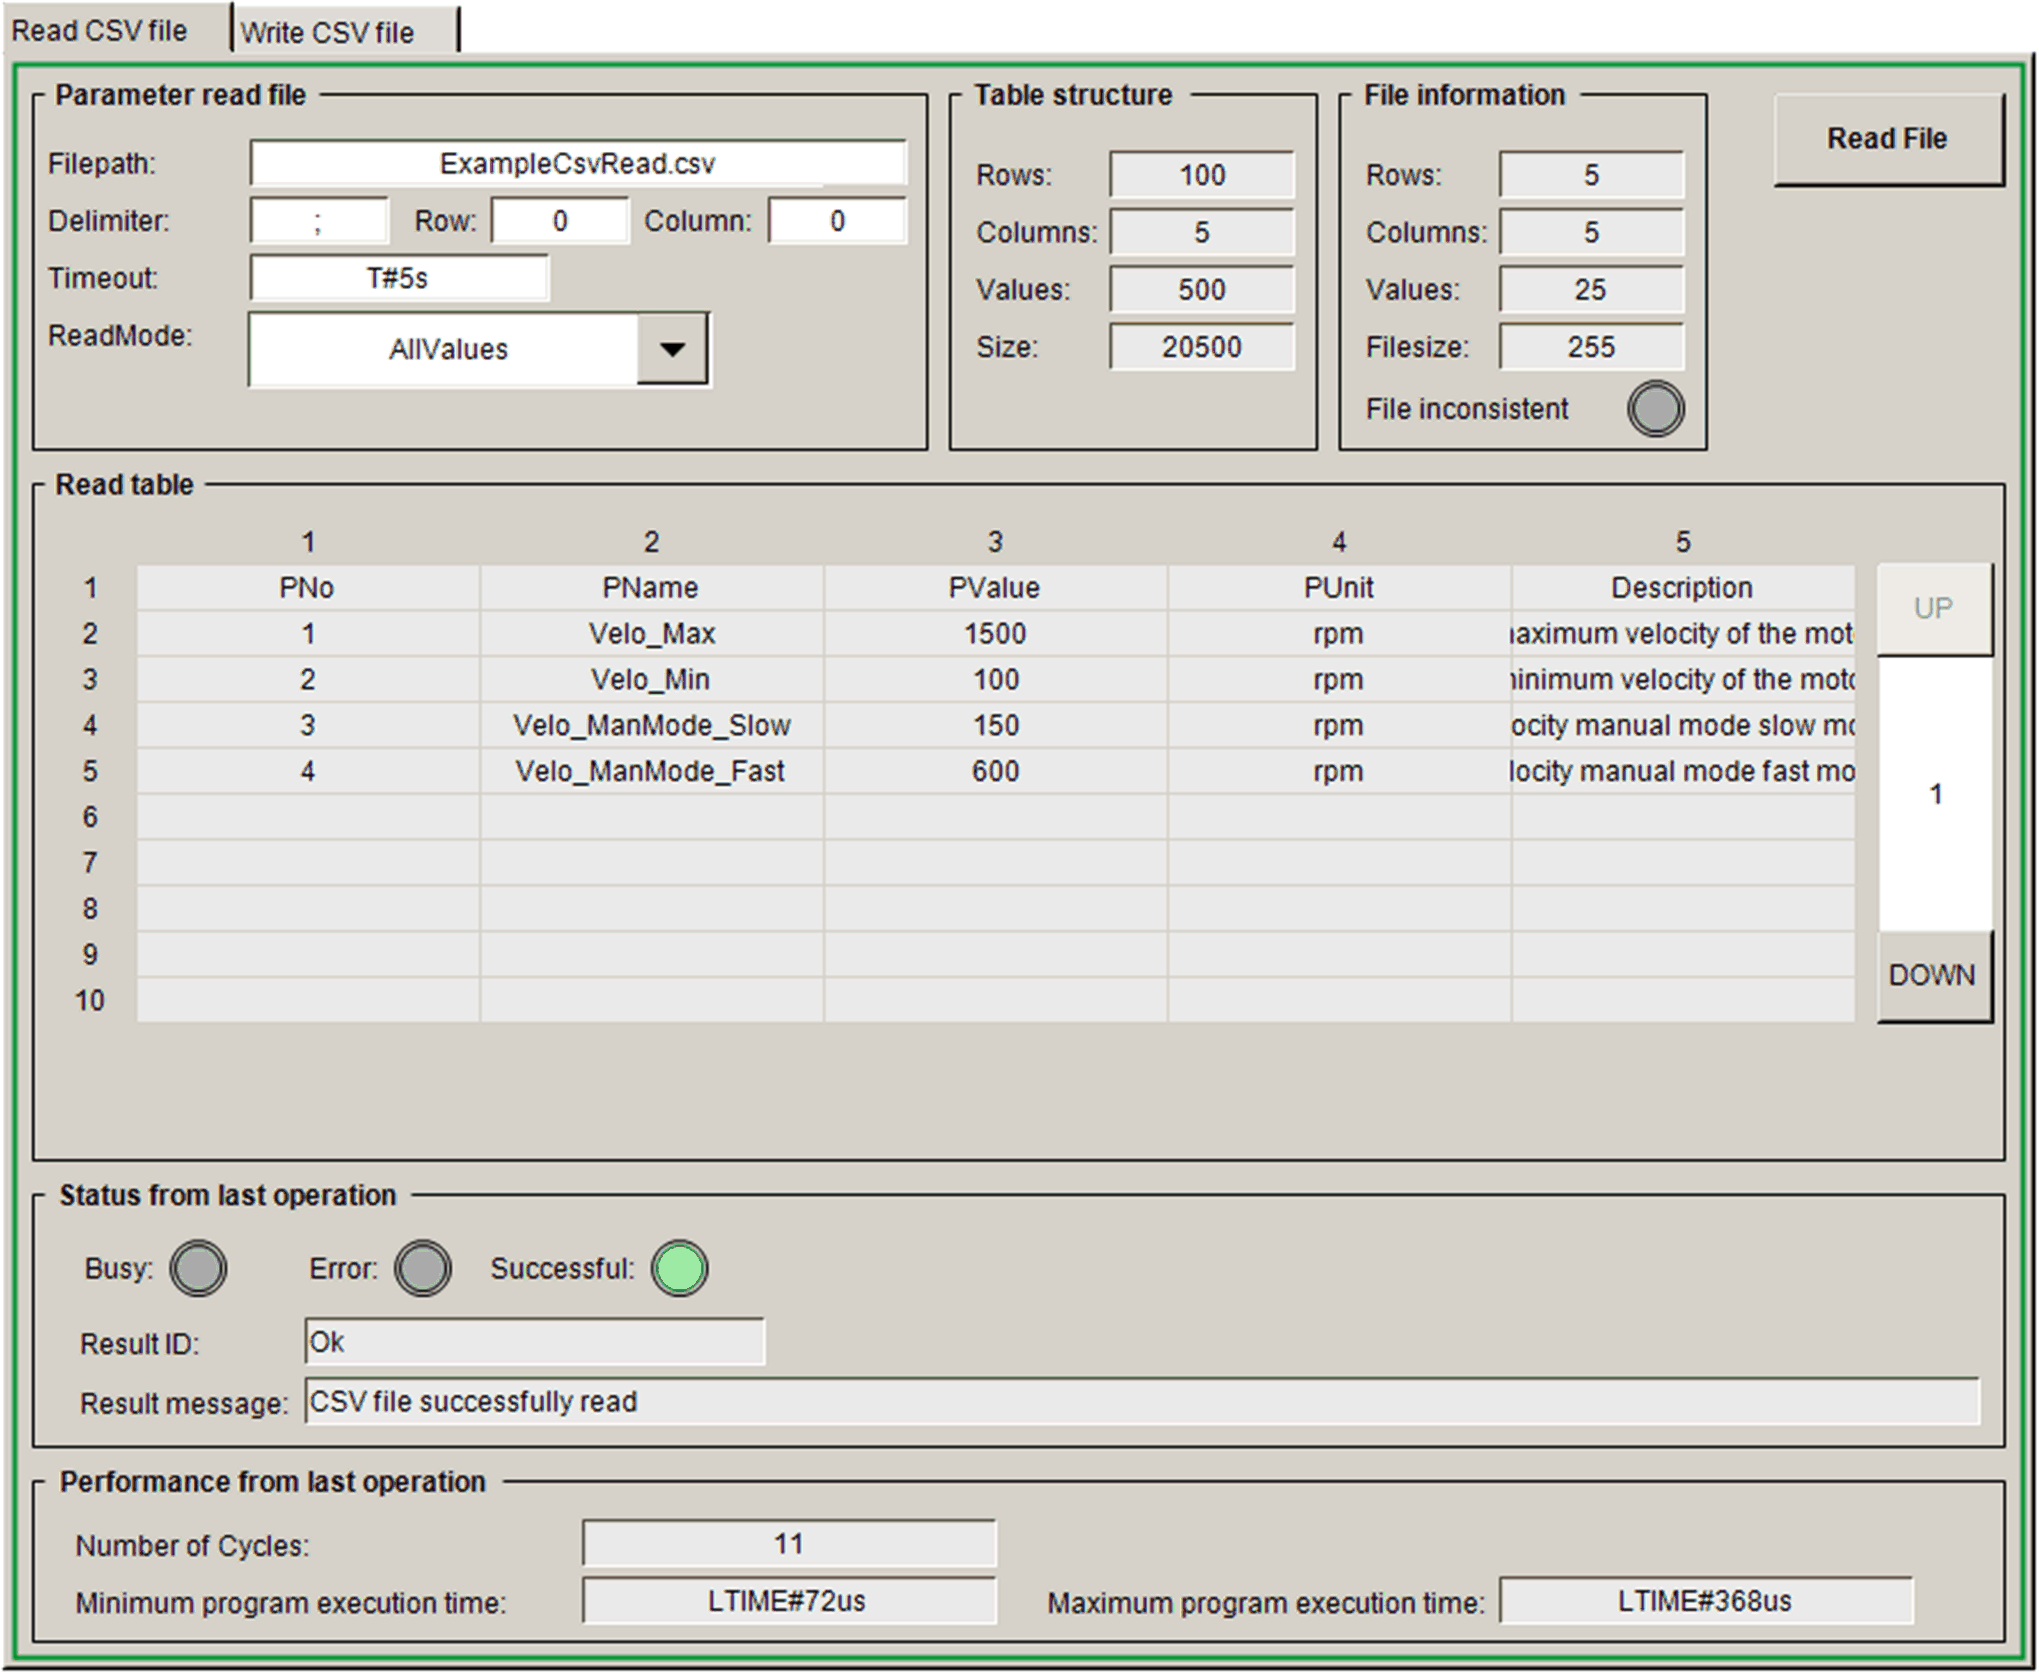This screenshot has width=2039, height=1673.
Task: Click the start Column input field
Action: click(x=837, y=221)
